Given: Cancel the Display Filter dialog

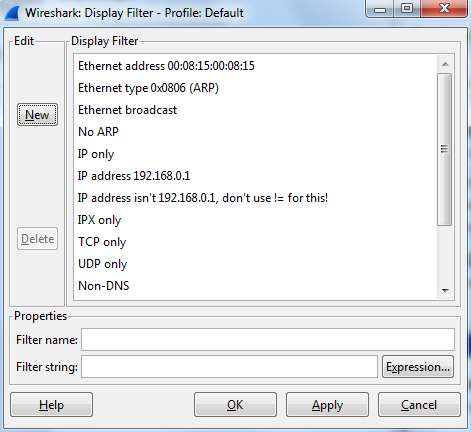Looking at the screenshot, I should (419, 405).
